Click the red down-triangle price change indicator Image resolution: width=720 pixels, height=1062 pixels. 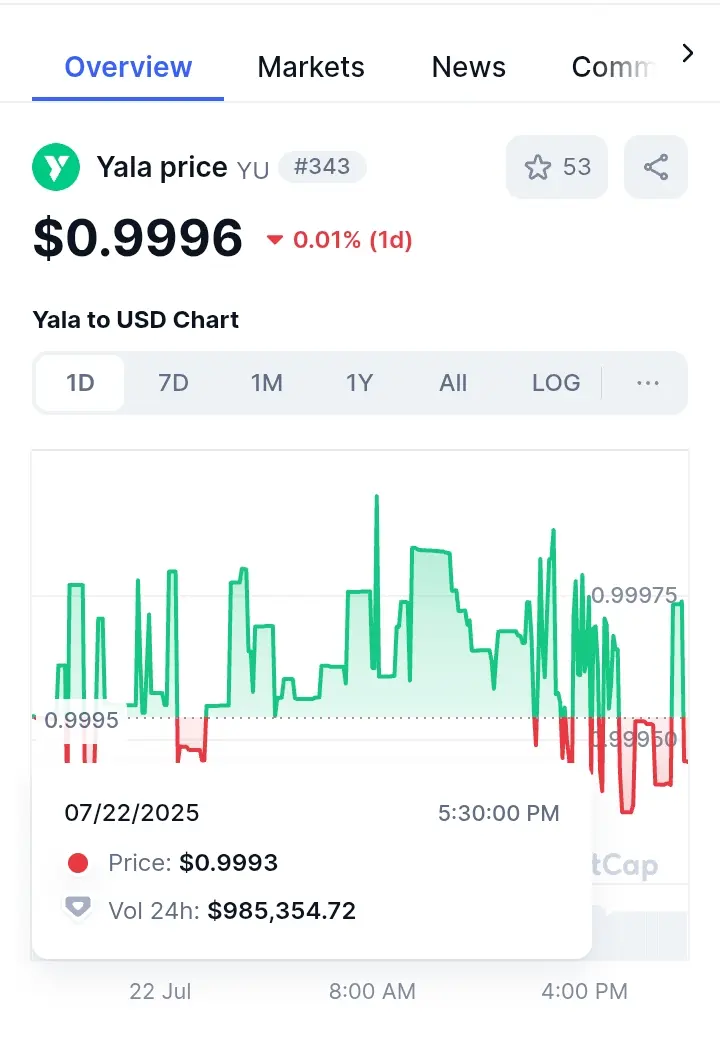(x=274, y=240)
